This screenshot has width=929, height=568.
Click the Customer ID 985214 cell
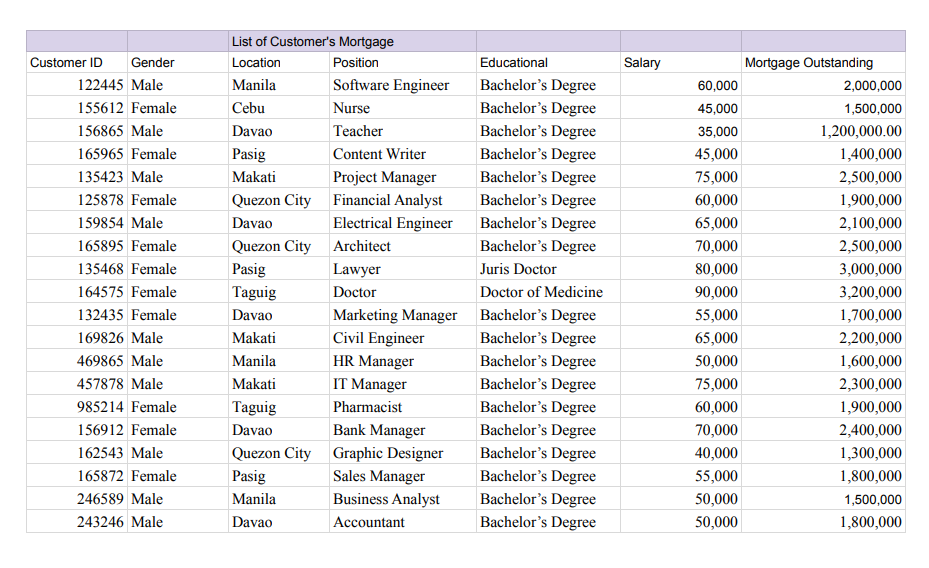click(x=100, y=407)
